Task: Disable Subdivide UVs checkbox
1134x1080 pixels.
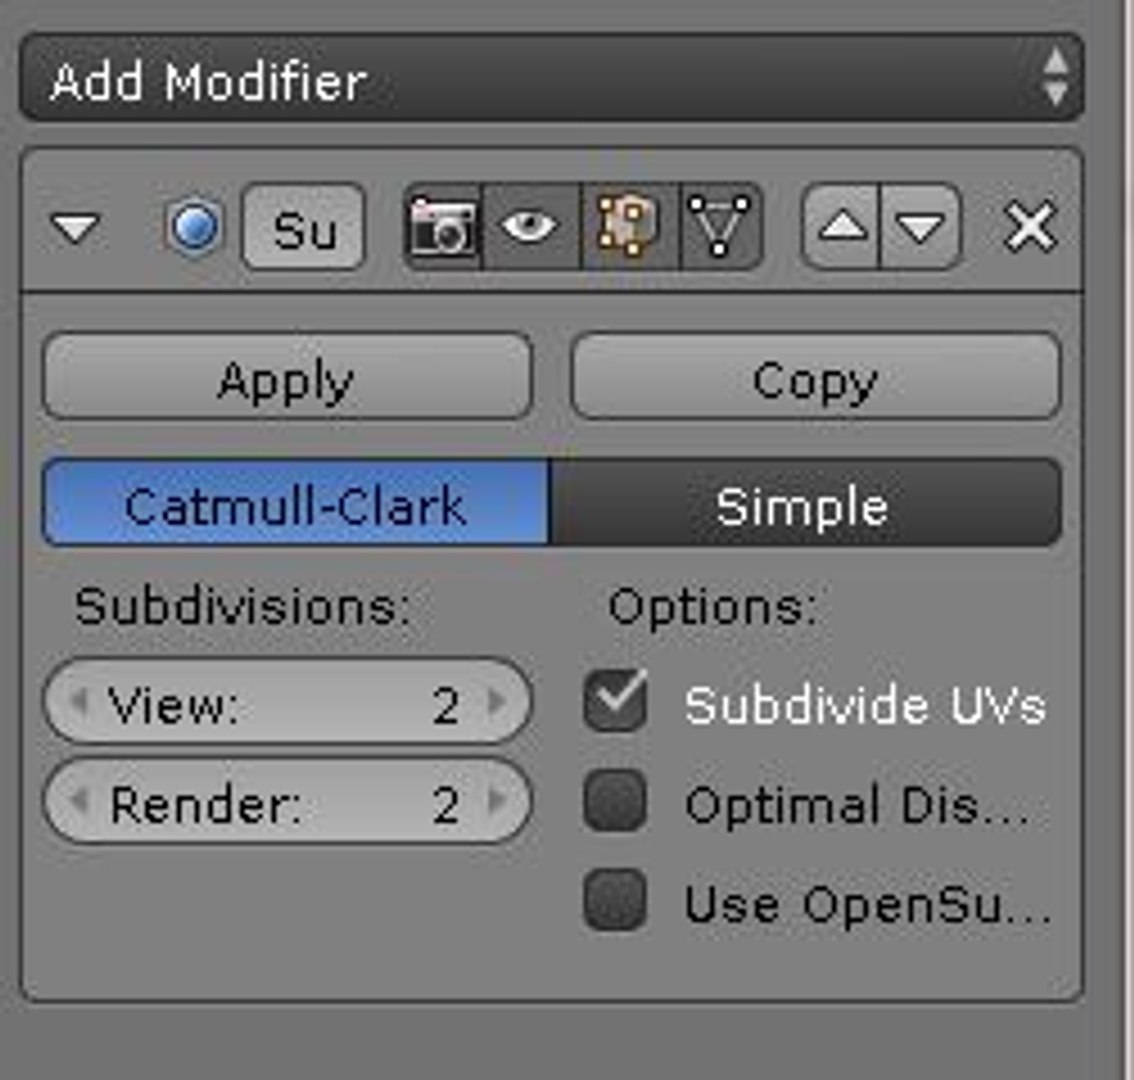Action: [x=615, y=702]
